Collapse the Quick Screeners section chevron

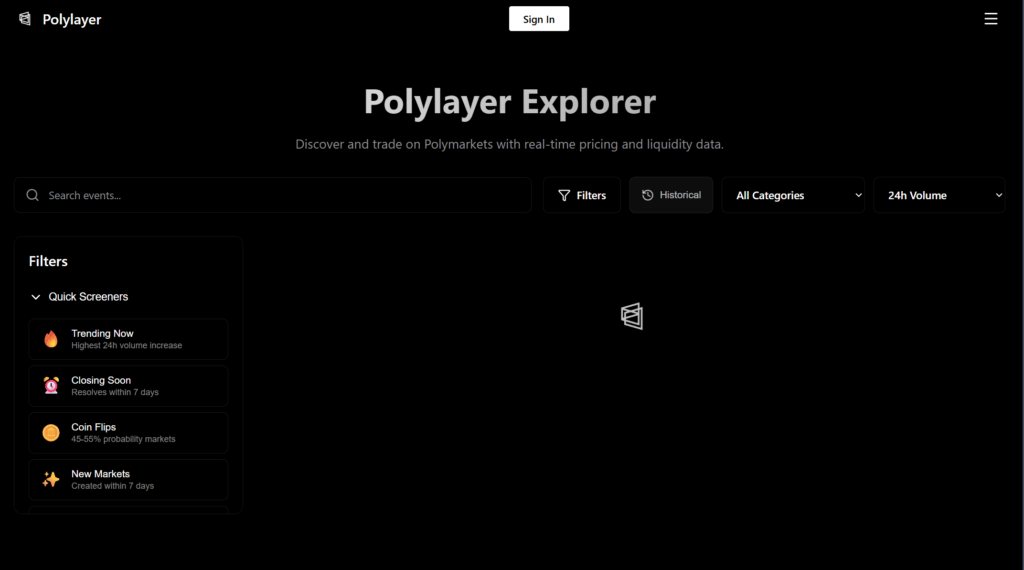(x=36, y=297)
